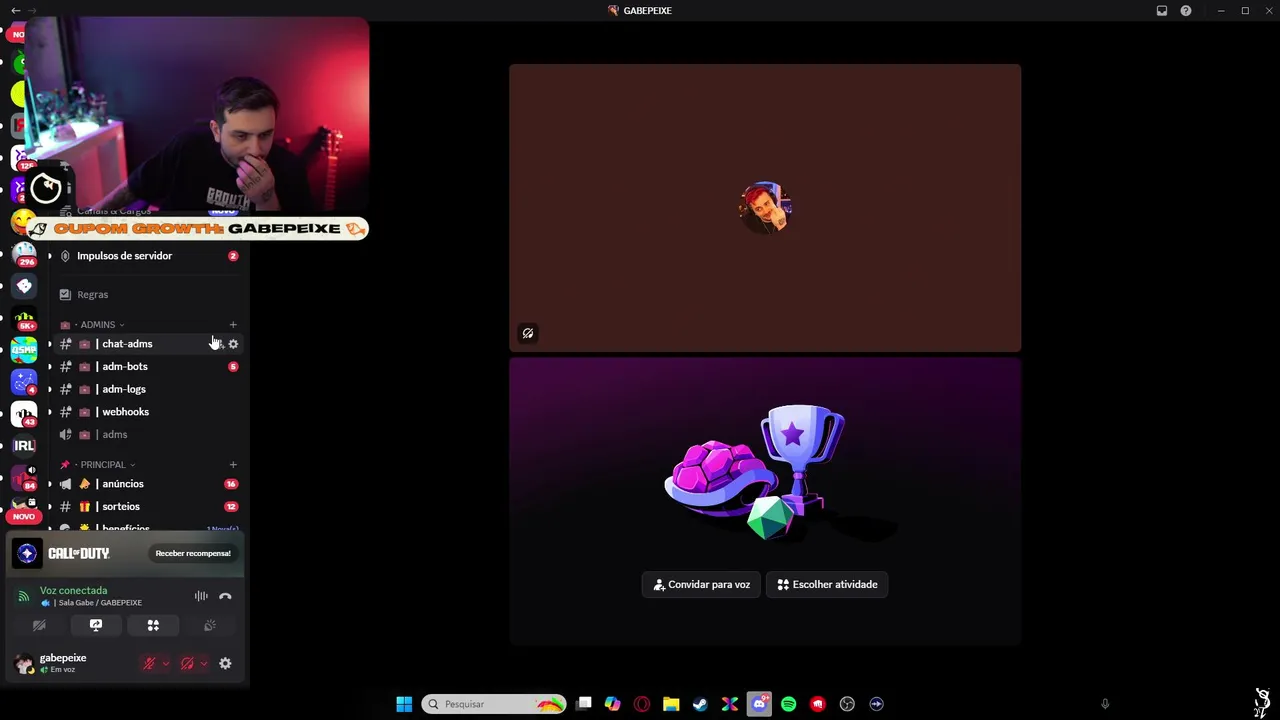Open the server with the 84 badge
This screenshot has width=1280, height=720.
pos(24,478)
